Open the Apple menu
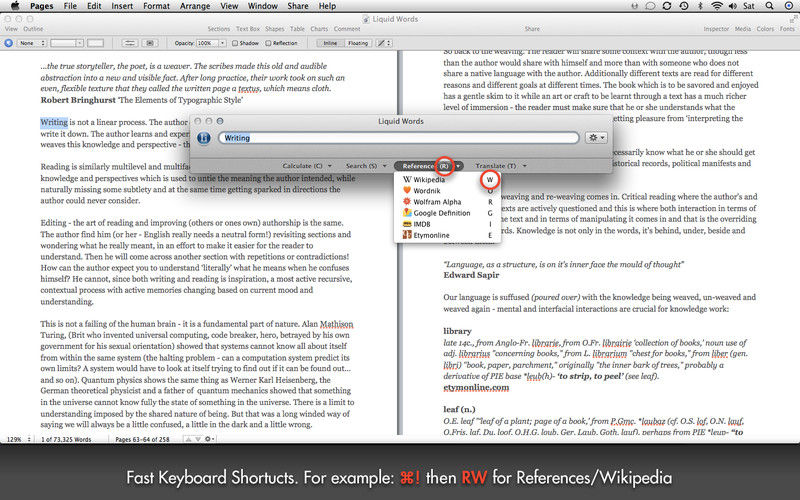The width and height of the screenshot is (800, 500). (x=15, y=6)
